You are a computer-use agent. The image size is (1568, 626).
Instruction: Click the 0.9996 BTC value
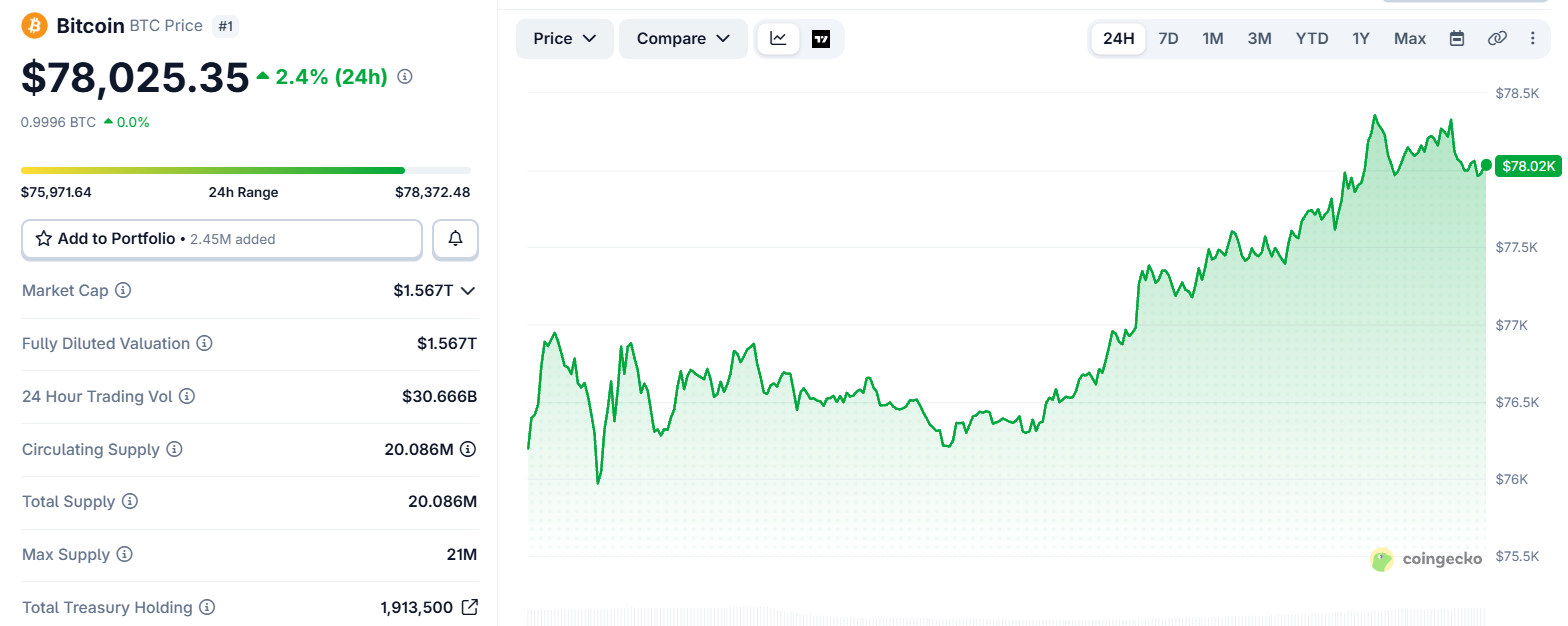pos(59,122)
